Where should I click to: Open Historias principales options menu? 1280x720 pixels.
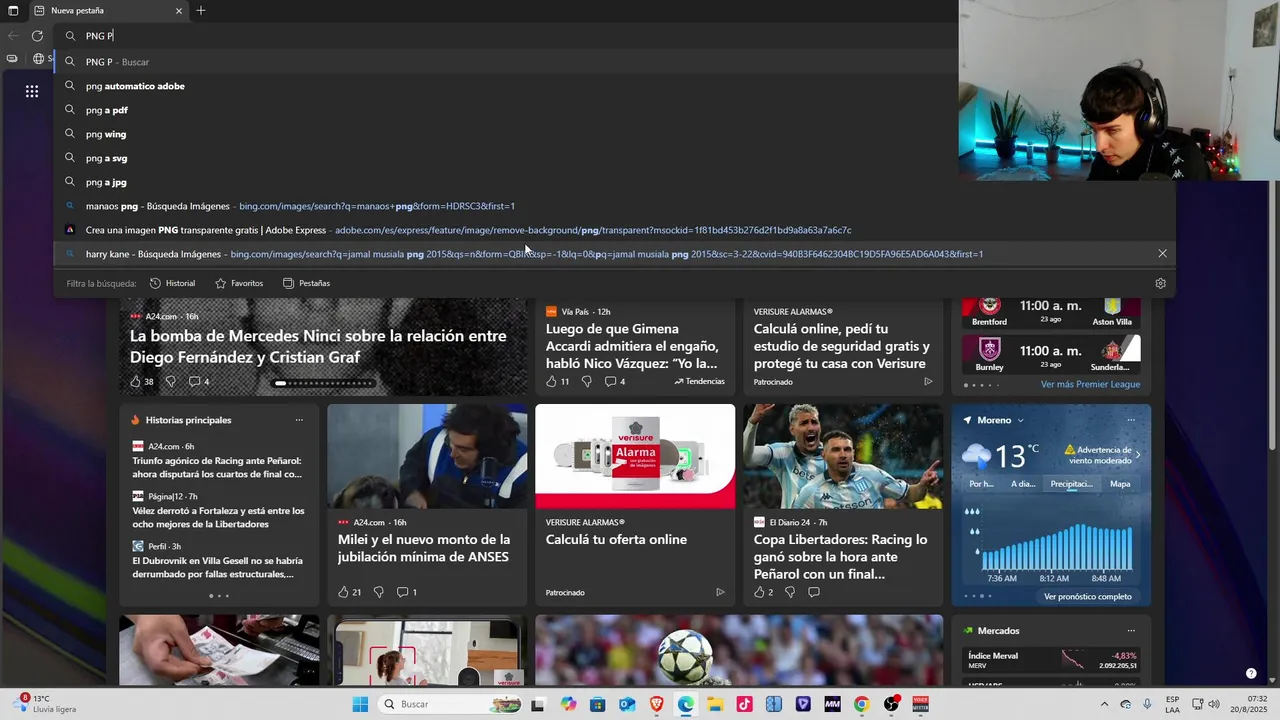[x=298, y=420]
